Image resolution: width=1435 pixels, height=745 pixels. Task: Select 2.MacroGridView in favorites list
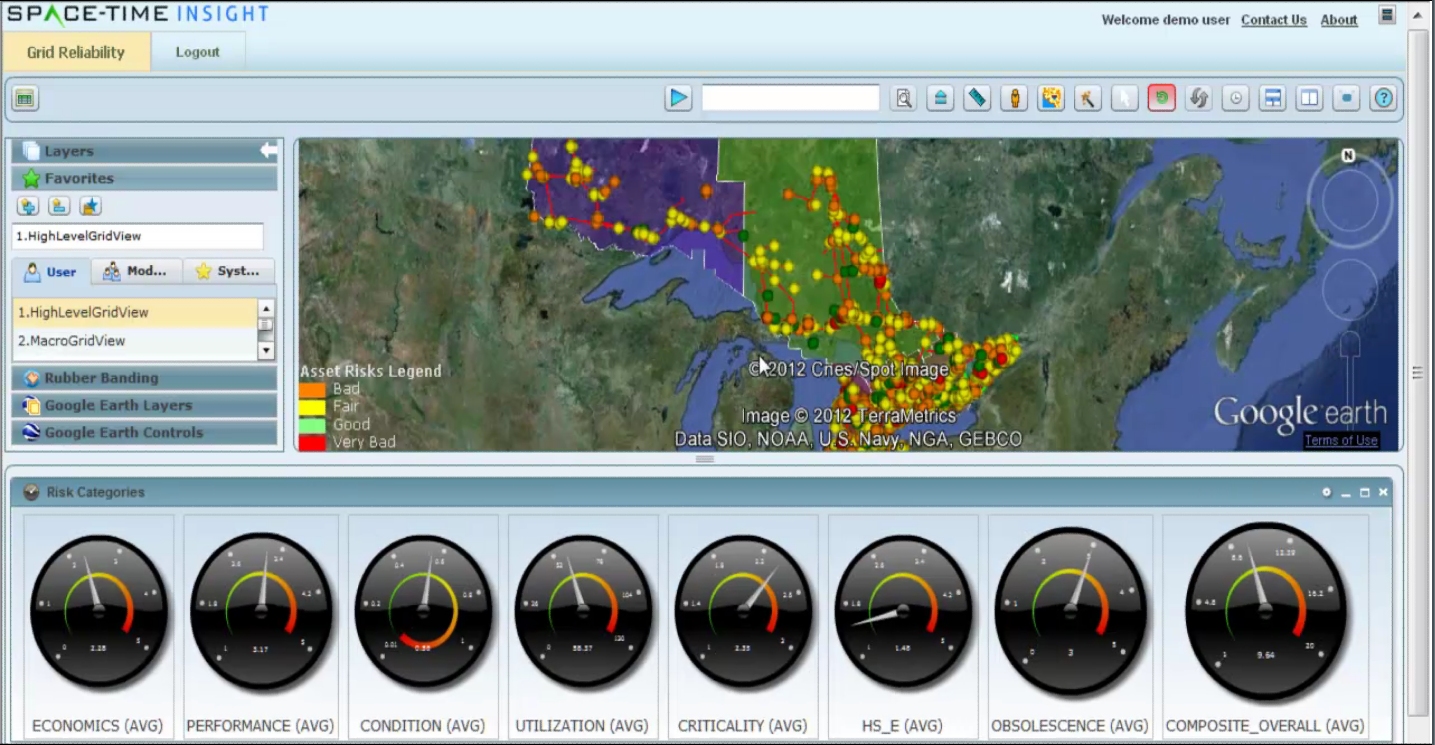point(135,341)
